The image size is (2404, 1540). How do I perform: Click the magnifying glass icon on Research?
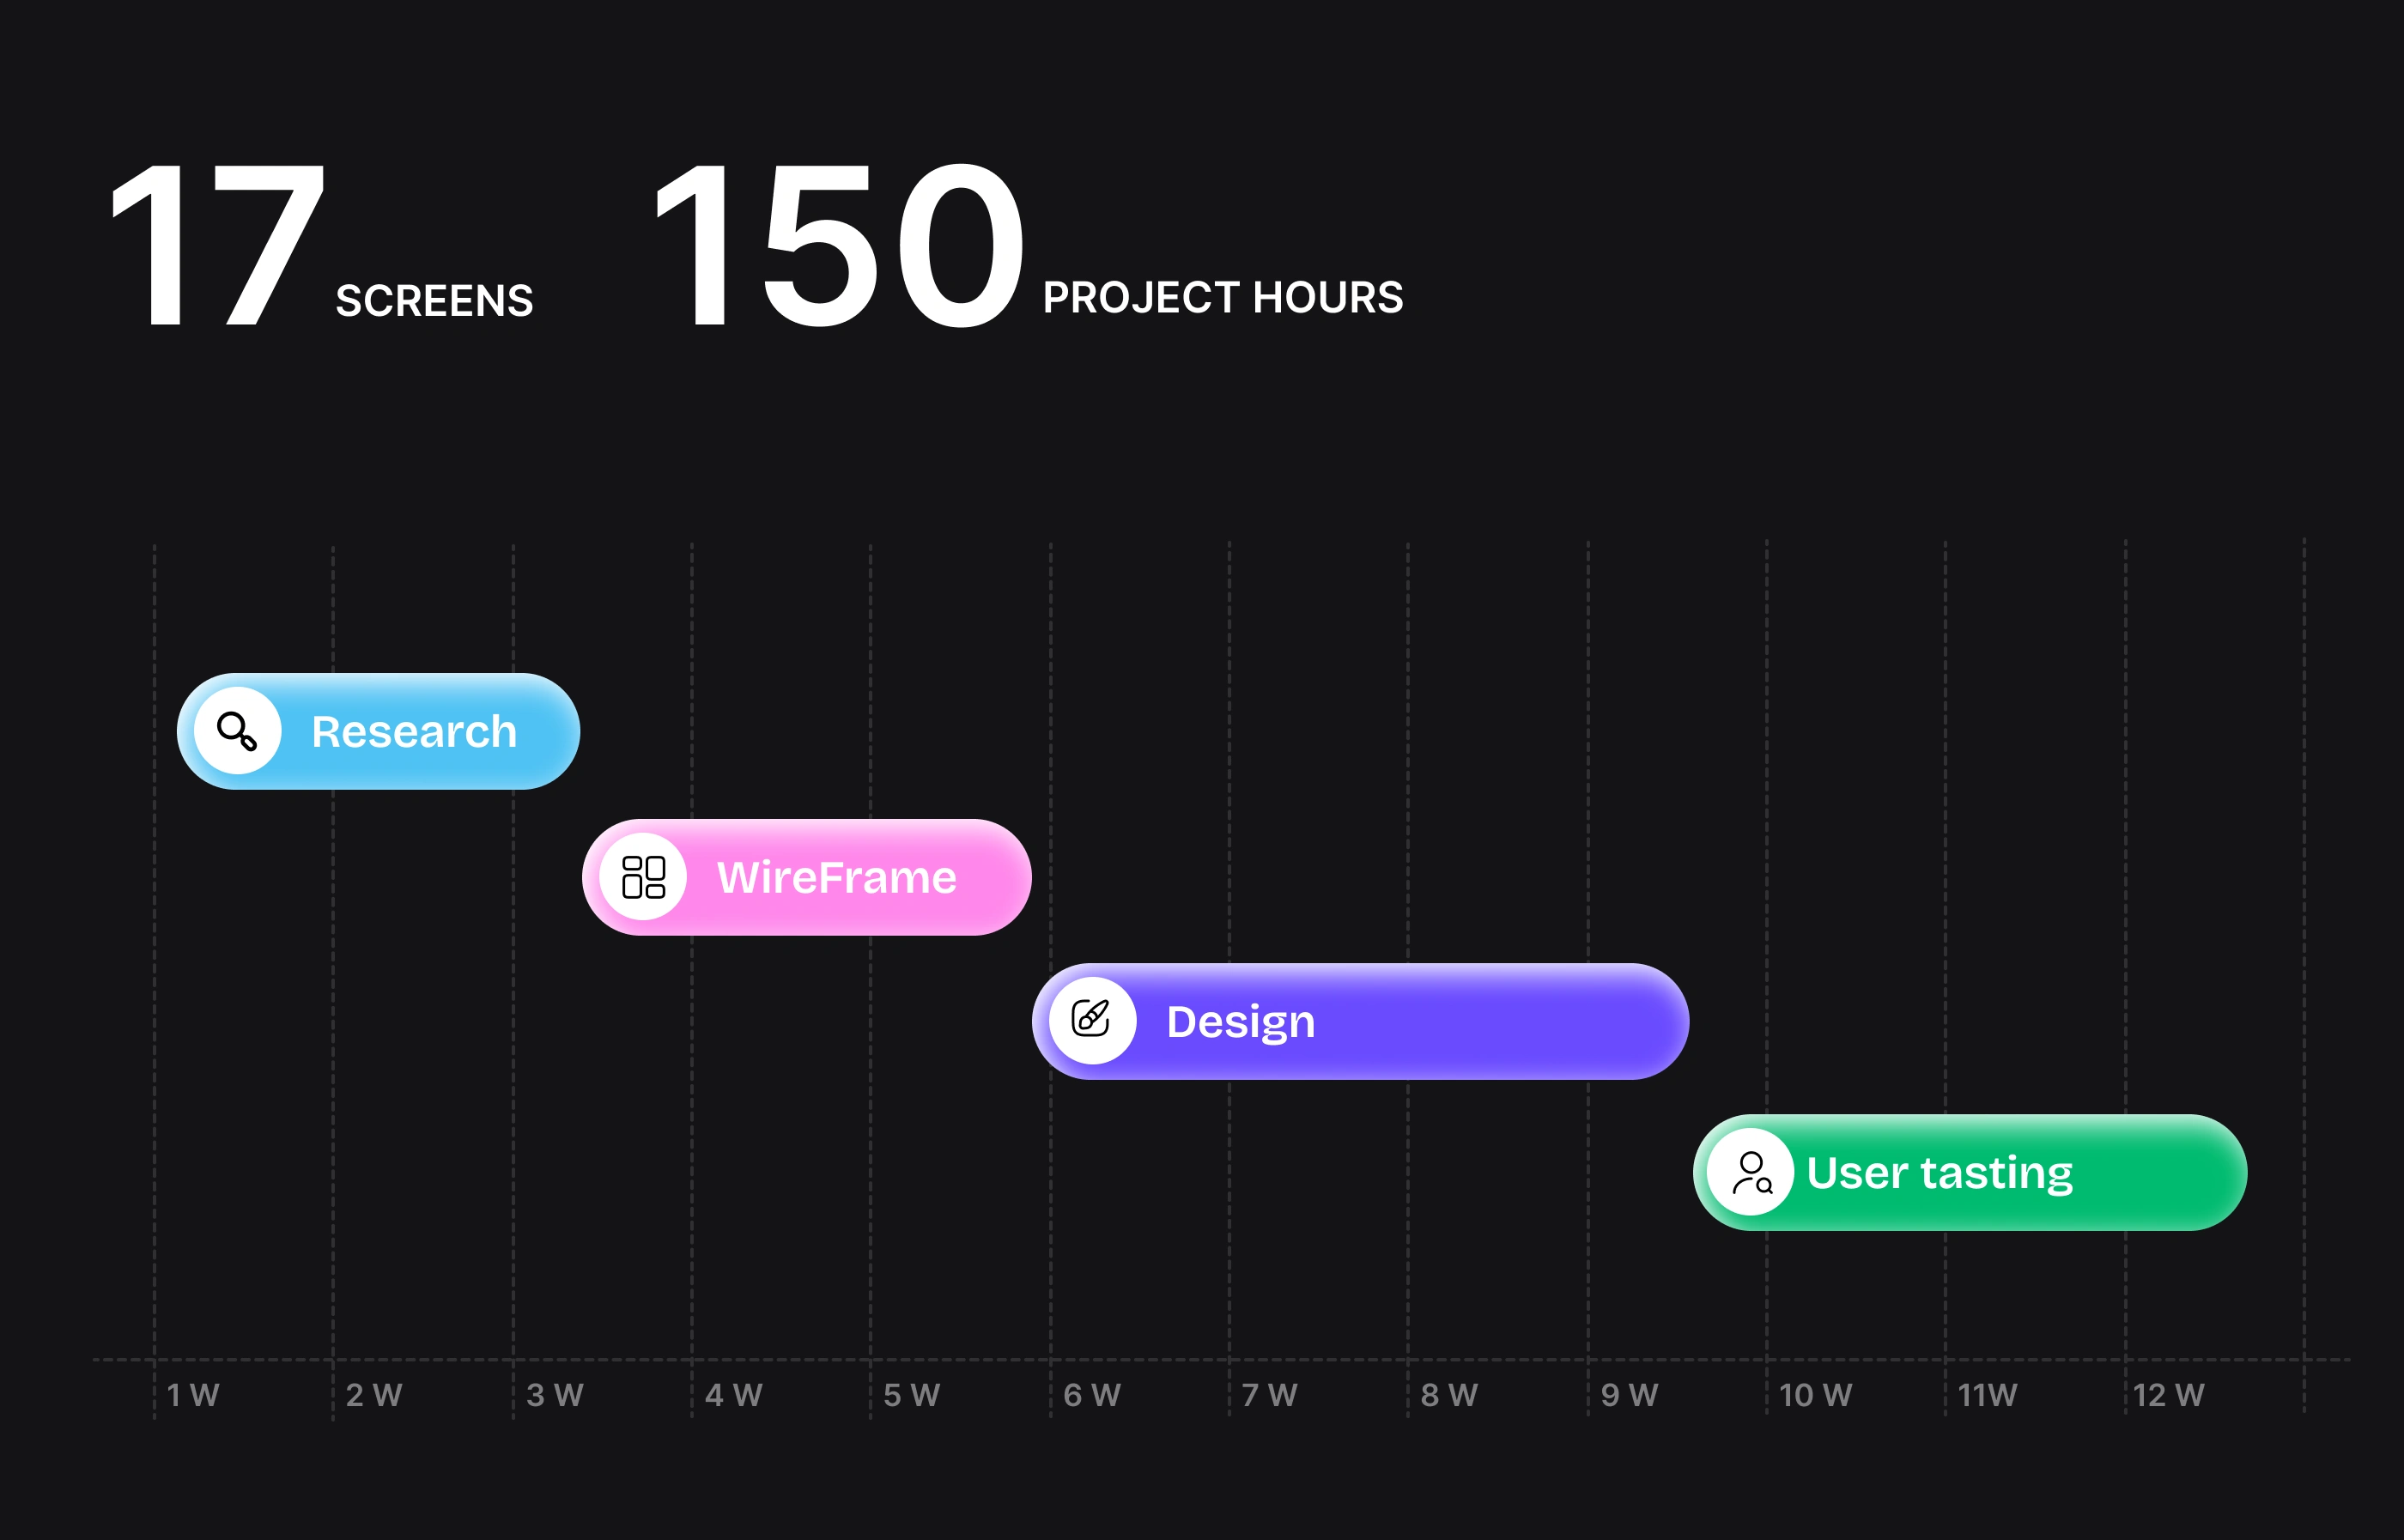click(237, 731)
